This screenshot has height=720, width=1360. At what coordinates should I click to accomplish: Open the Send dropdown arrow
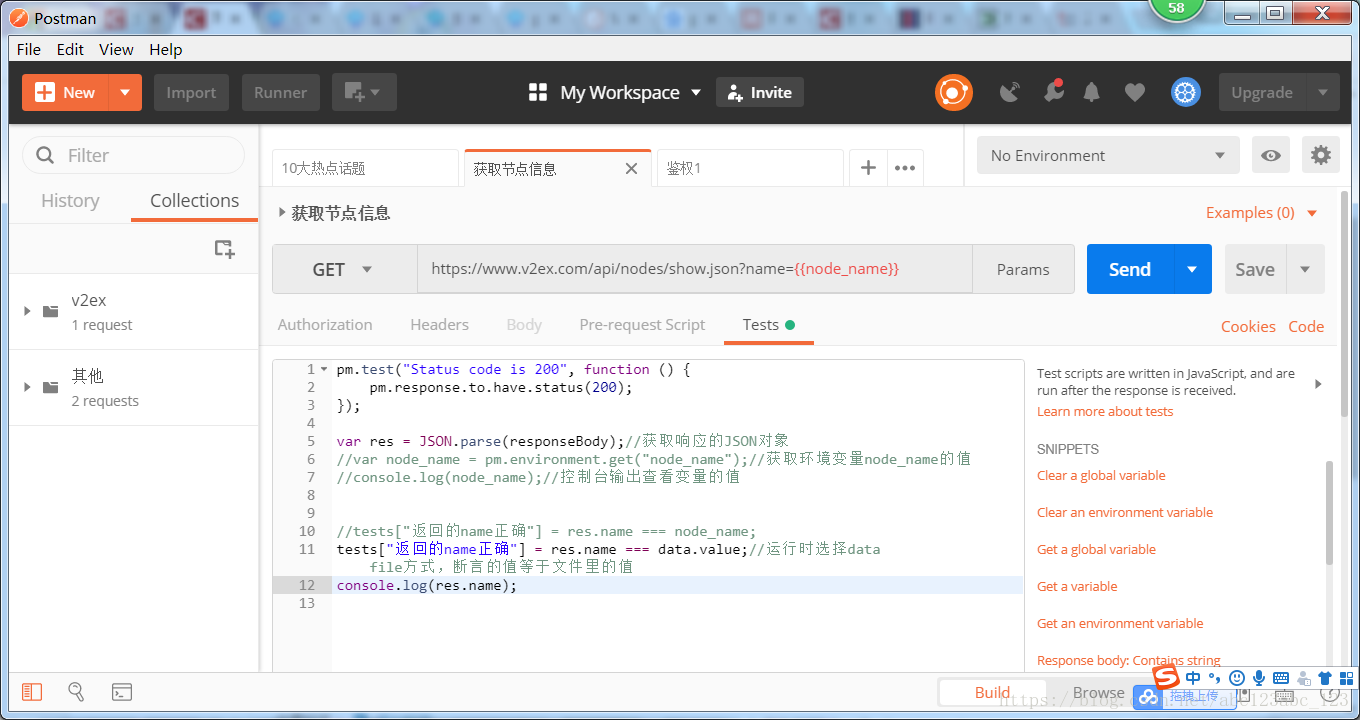click(1192, 269)
